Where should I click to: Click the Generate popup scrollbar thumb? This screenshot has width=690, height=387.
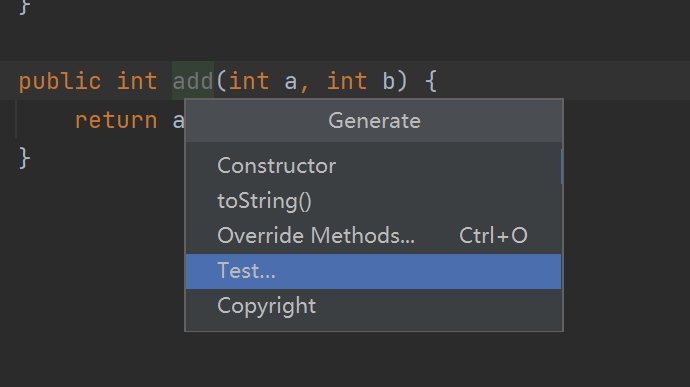pyautogui.click(x=562, y=166)
